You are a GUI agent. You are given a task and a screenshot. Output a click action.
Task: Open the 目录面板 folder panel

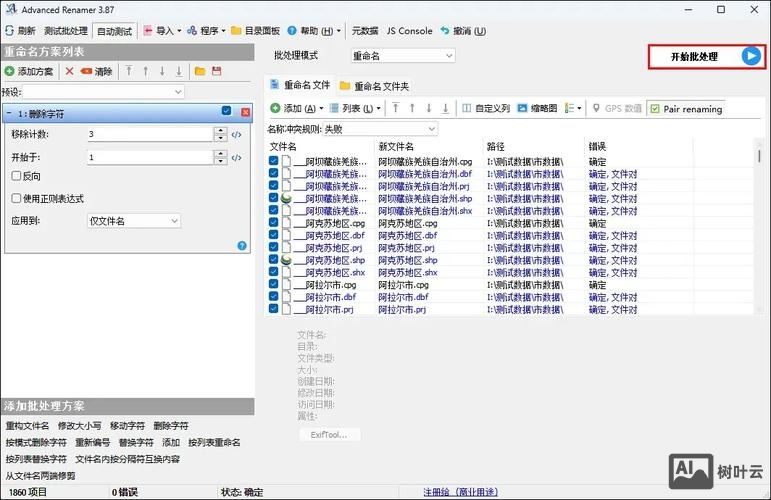click(255, 31)
